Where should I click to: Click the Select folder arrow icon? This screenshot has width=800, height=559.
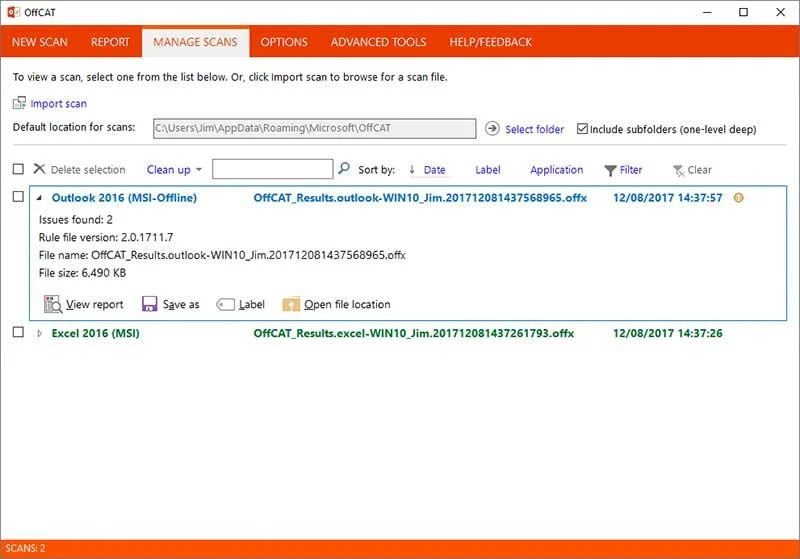click(492, 129)
